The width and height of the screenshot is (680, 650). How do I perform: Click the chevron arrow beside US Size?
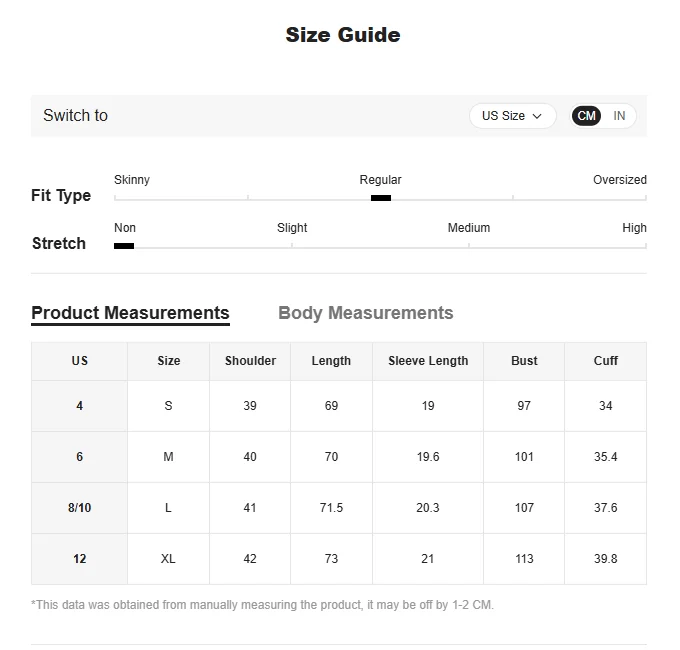(x=537, y=116)
